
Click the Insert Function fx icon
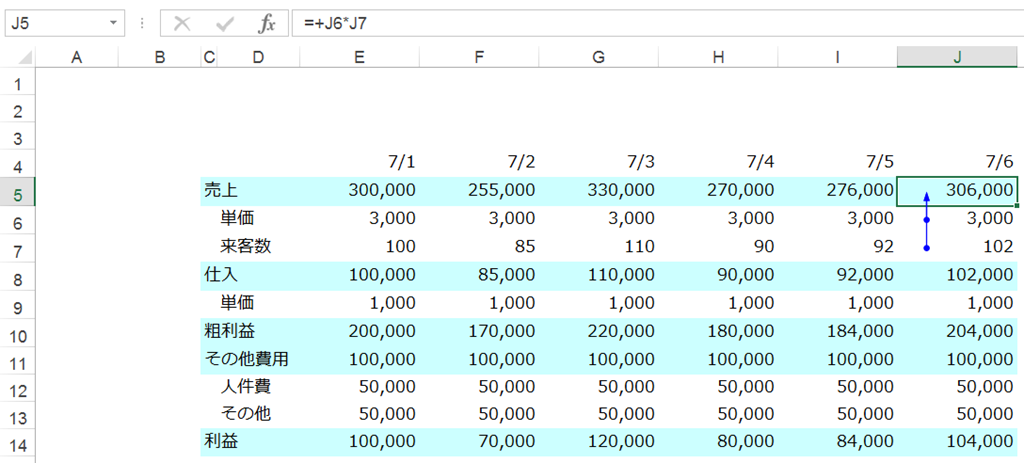266,24
